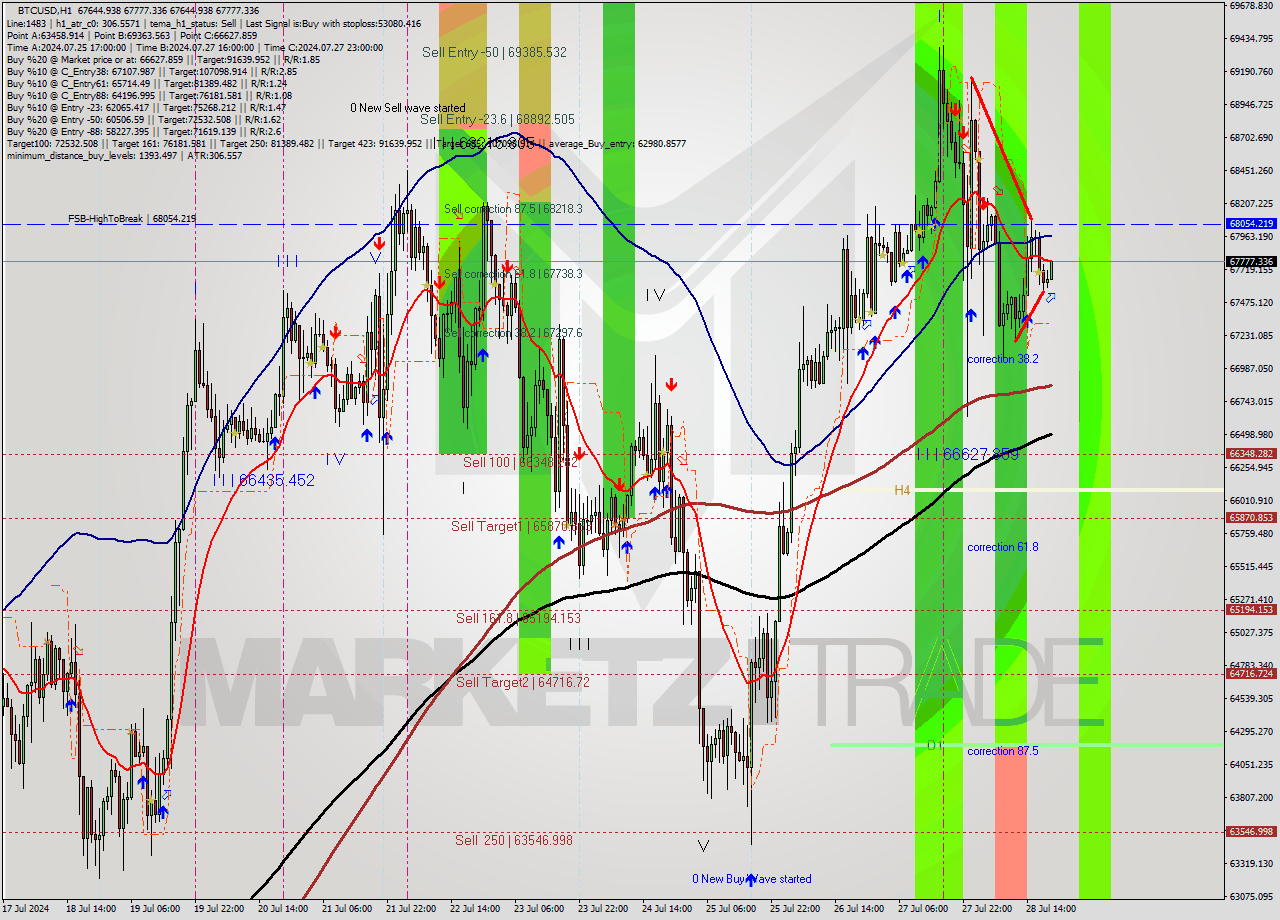Screen dimensions: 1280x920
Task: Click the 'Line:1483' info line
Action: pyautogui.click(x=214, y=23)
